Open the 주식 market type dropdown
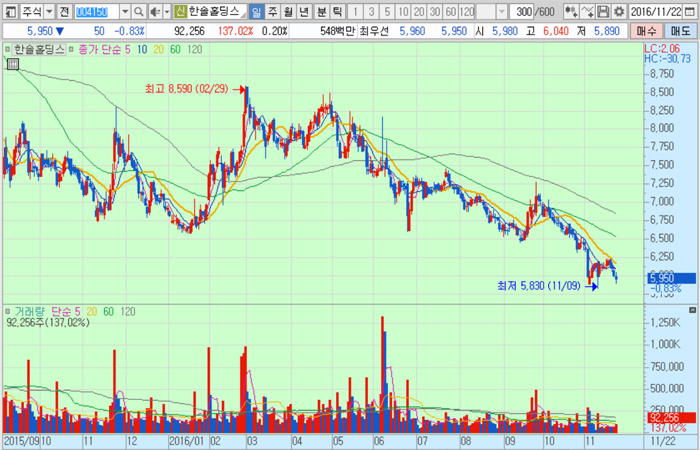This screenshot has width=700, height=450. pos(47,10)
